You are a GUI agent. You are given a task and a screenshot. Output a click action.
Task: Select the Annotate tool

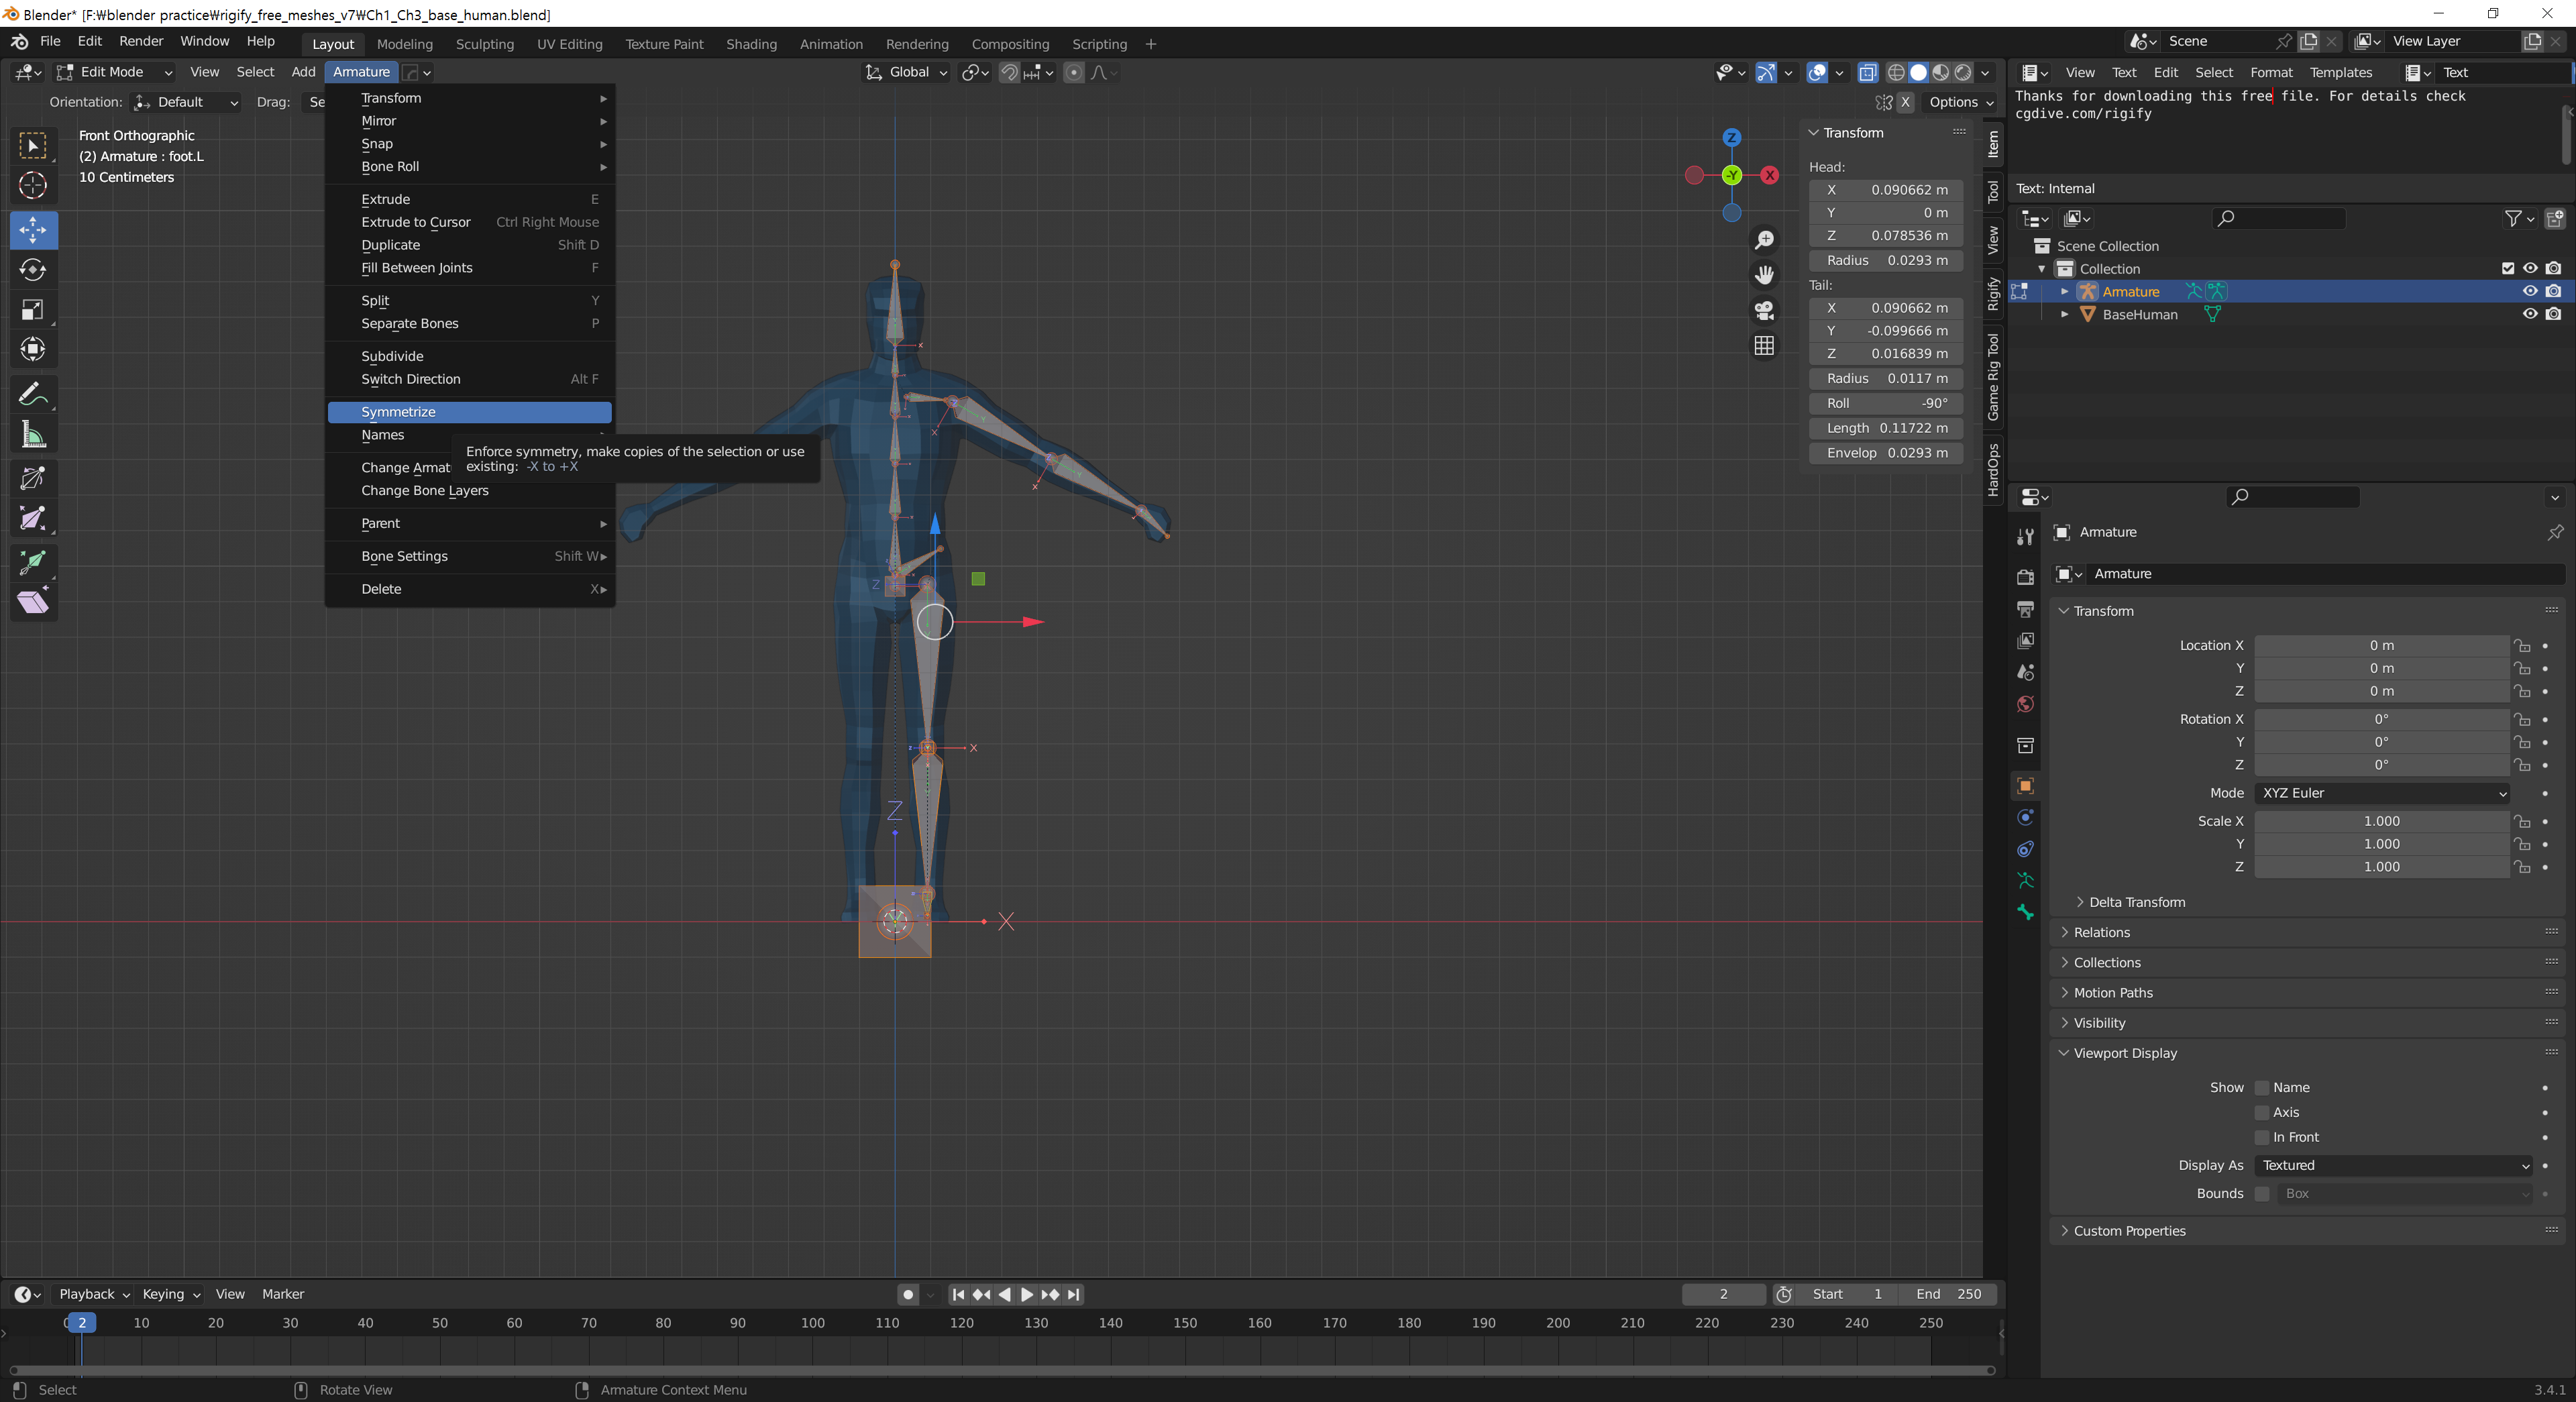click(33, 395)
